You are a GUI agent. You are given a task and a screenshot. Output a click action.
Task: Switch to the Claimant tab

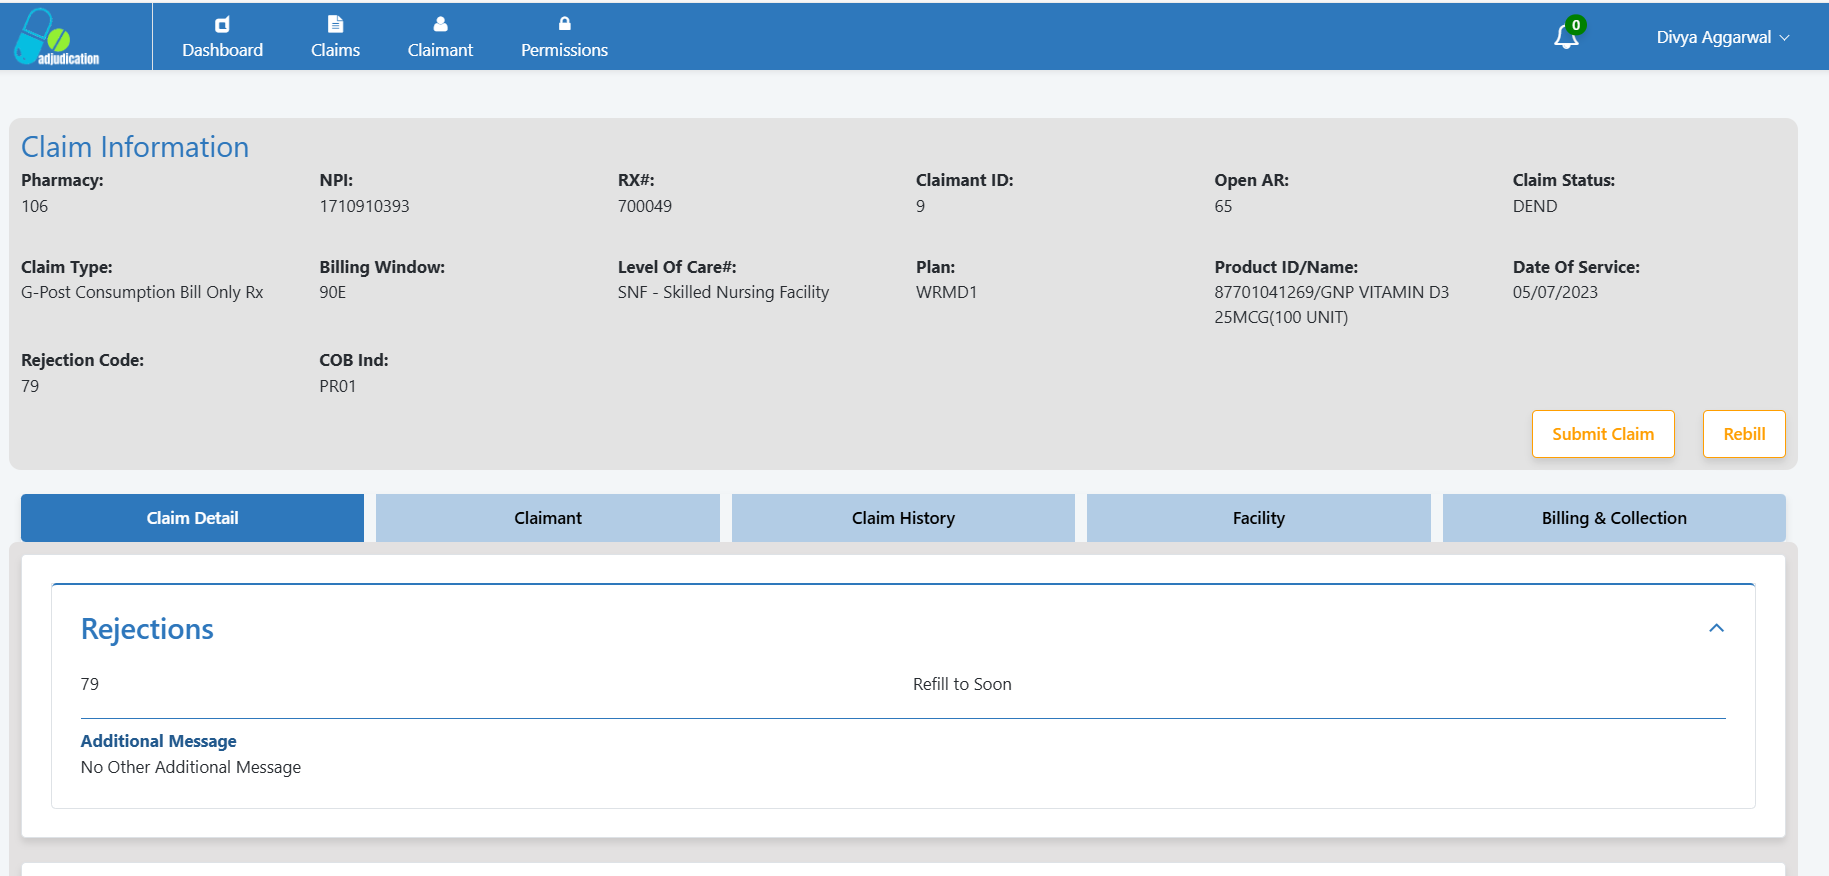pos(547,518)
